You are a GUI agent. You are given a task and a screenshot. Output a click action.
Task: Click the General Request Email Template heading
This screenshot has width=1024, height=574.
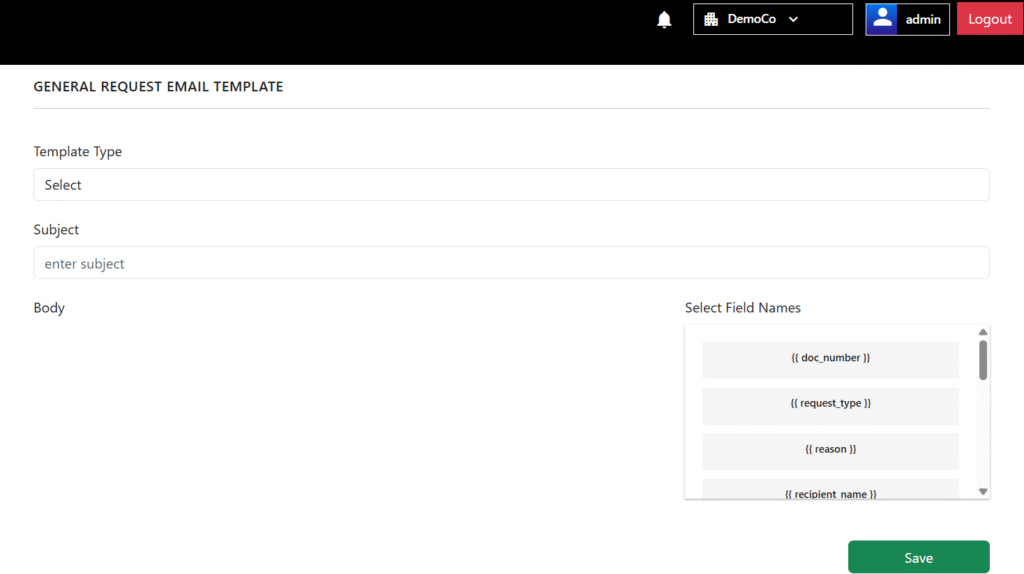158,87
